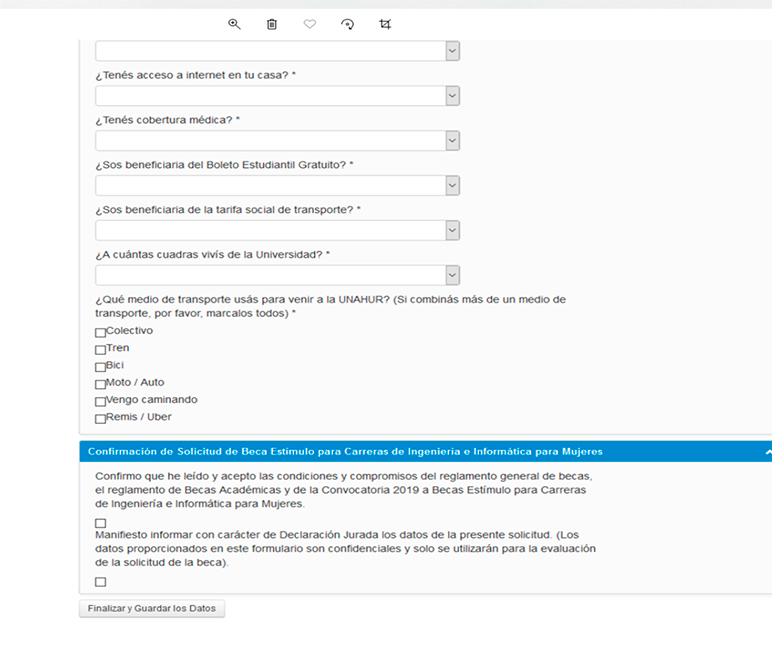Click the rotate icon in the toolbar

coord(348,24)
